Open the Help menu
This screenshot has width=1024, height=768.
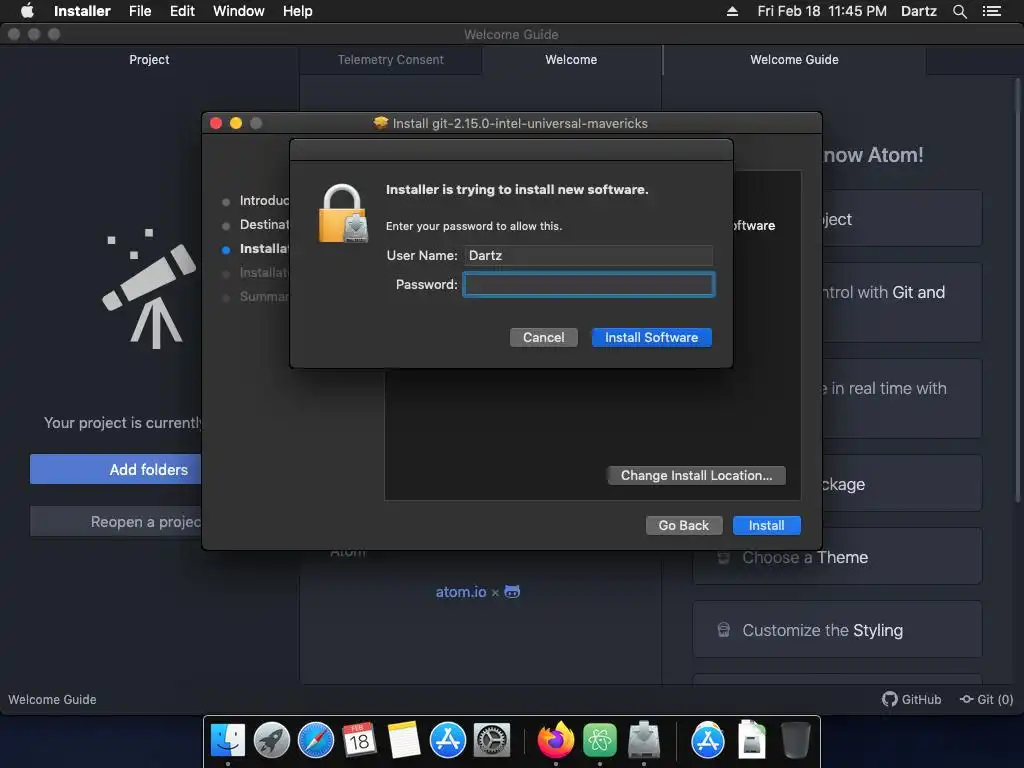297,11
